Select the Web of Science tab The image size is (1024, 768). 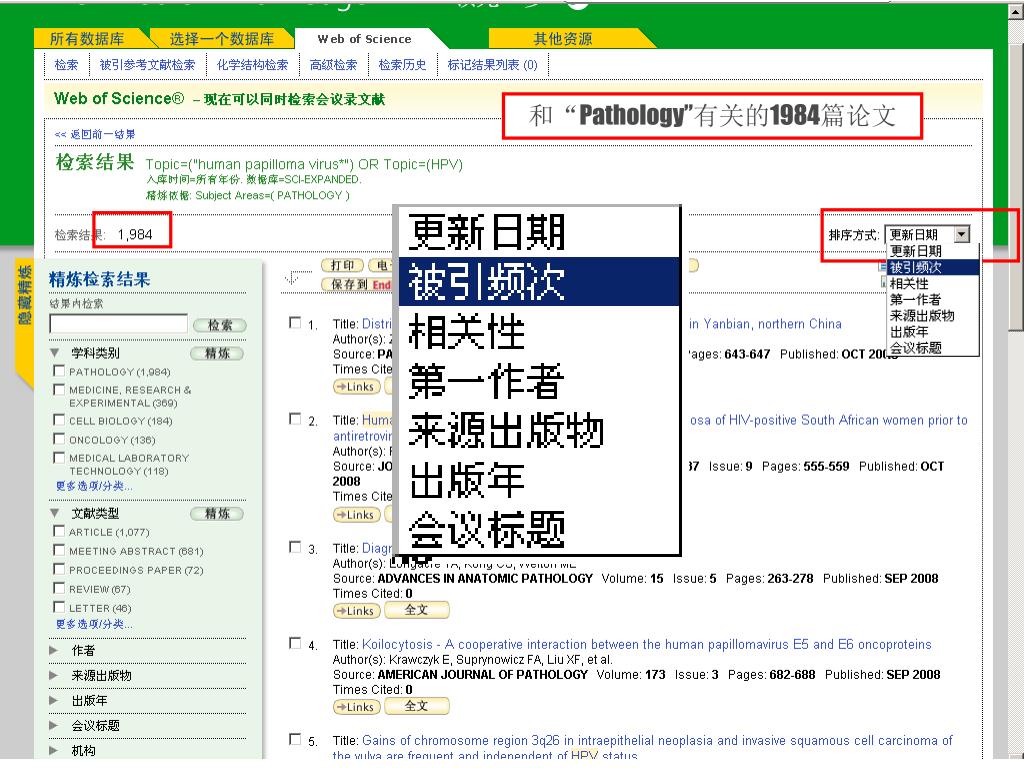(x=364, y=39)
